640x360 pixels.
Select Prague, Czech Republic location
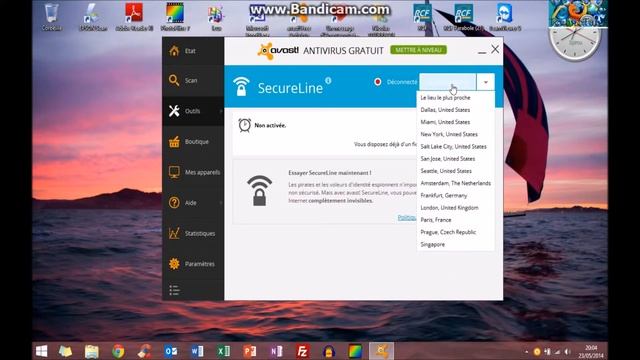coord(456,232)
